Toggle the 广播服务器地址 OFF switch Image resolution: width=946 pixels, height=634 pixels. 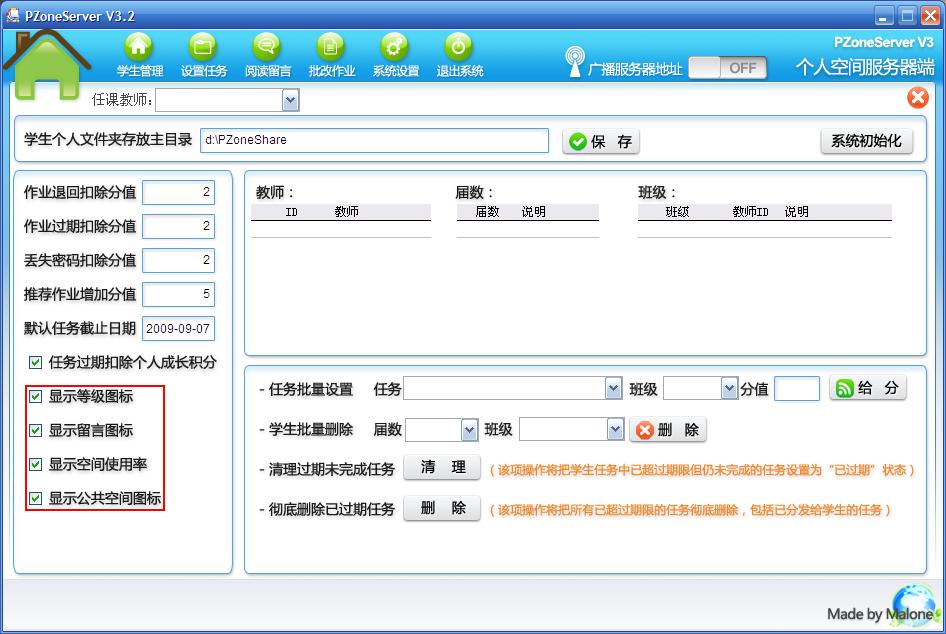(x=727, y=68)
